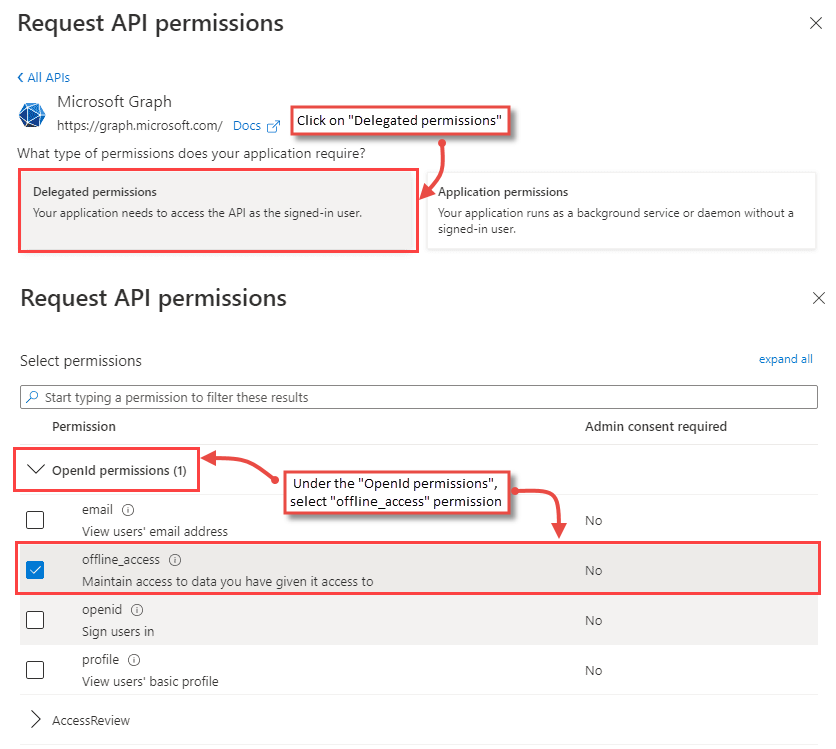Screen dimensions: 836x749
Task: Close the lower Request API permissions panel
Action: [818, 298]
